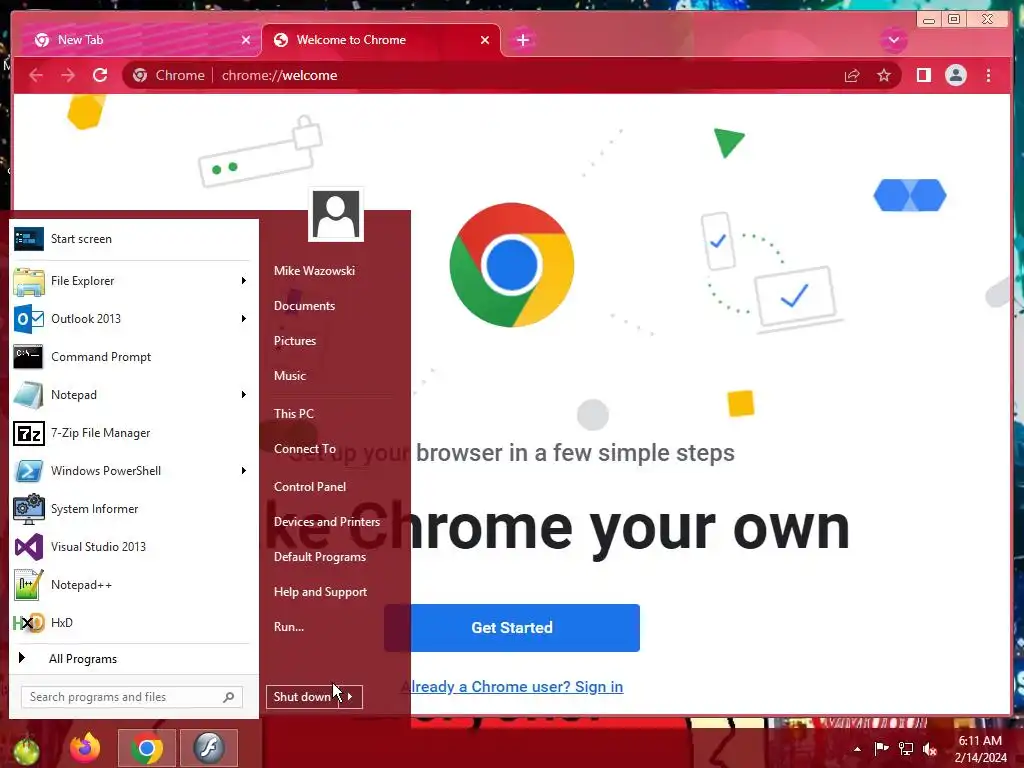This screenshot has width=1024, height=768.
Task: Open the Run... dialog
Action: (x=289, y=627)
